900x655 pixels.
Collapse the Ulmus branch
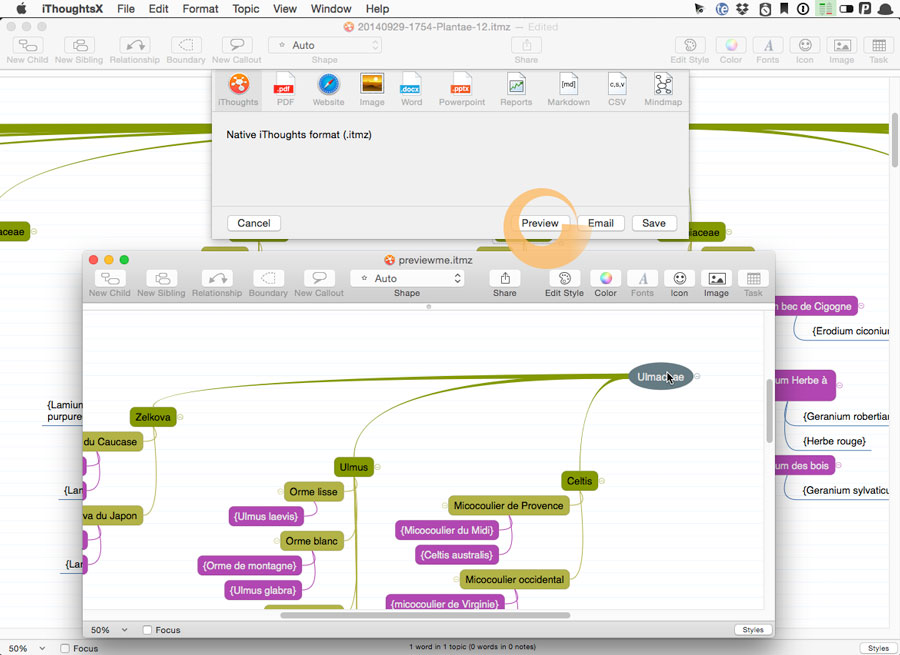[378, 467]
